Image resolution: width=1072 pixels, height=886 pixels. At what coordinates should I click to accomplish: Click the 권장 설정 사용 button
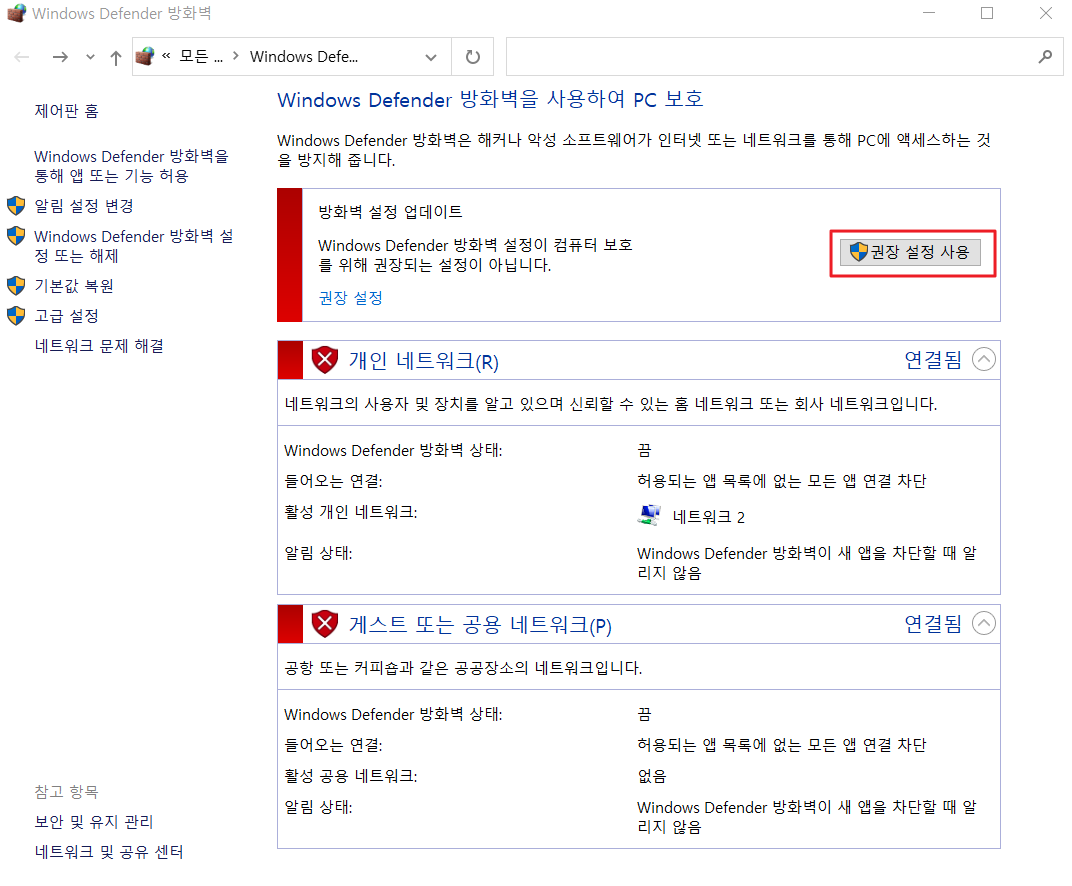point(910,252)
